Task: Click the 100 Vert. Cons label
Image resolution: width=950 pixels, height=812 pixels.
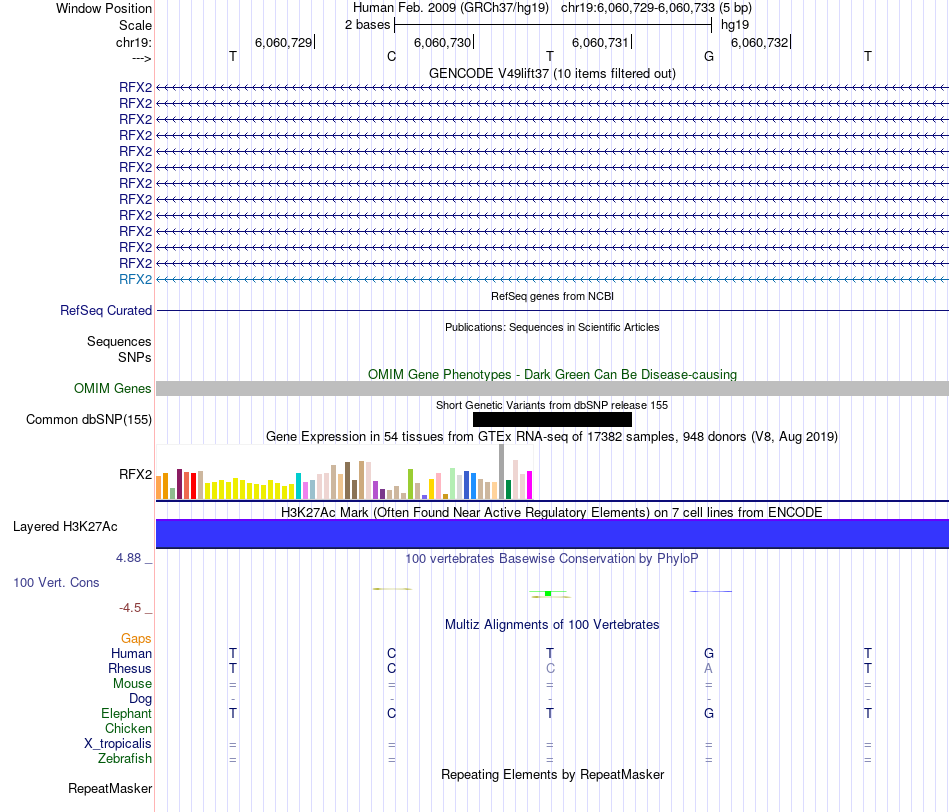Action: (56, 582)
